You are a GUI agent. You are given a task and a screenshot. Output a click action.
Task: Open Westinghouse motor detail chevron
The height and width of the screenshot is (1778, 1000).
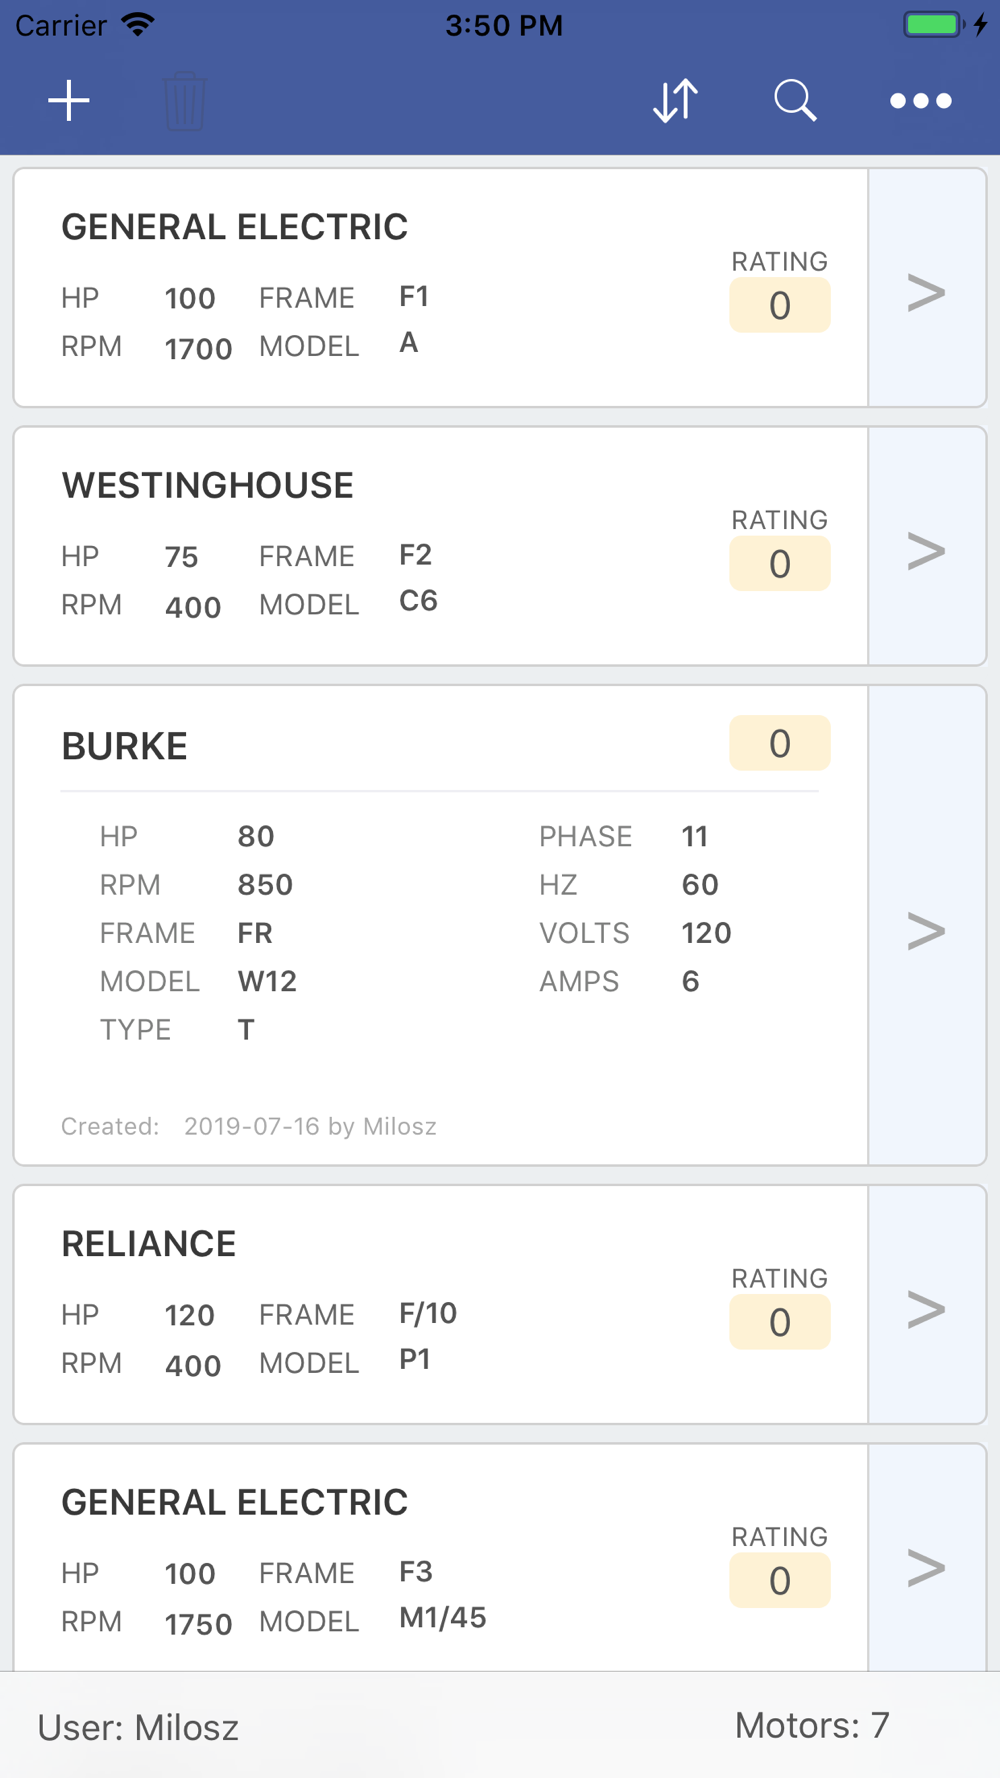927,550
